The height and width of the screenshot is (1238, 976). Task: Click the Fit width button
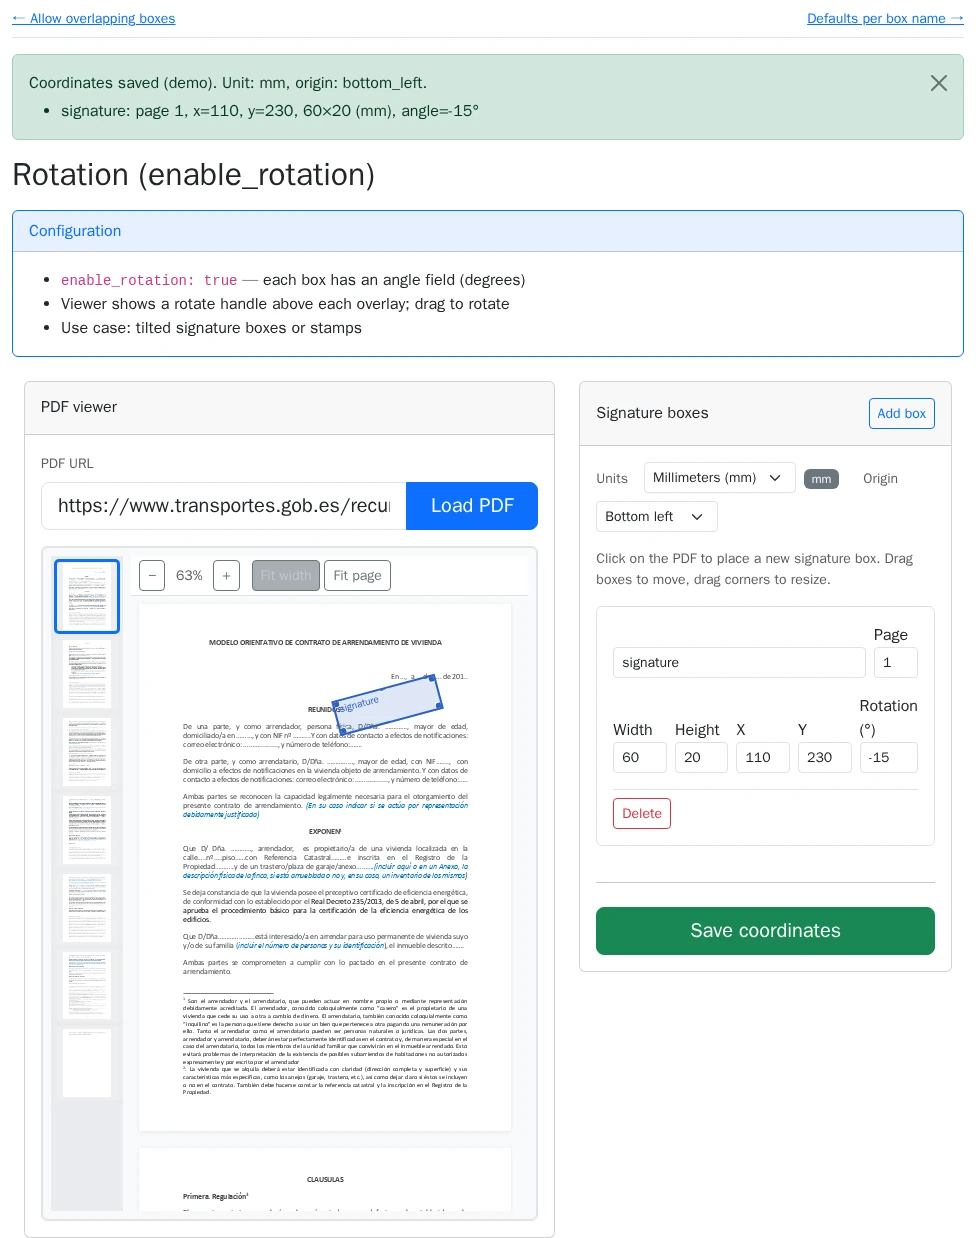[286, 576]
